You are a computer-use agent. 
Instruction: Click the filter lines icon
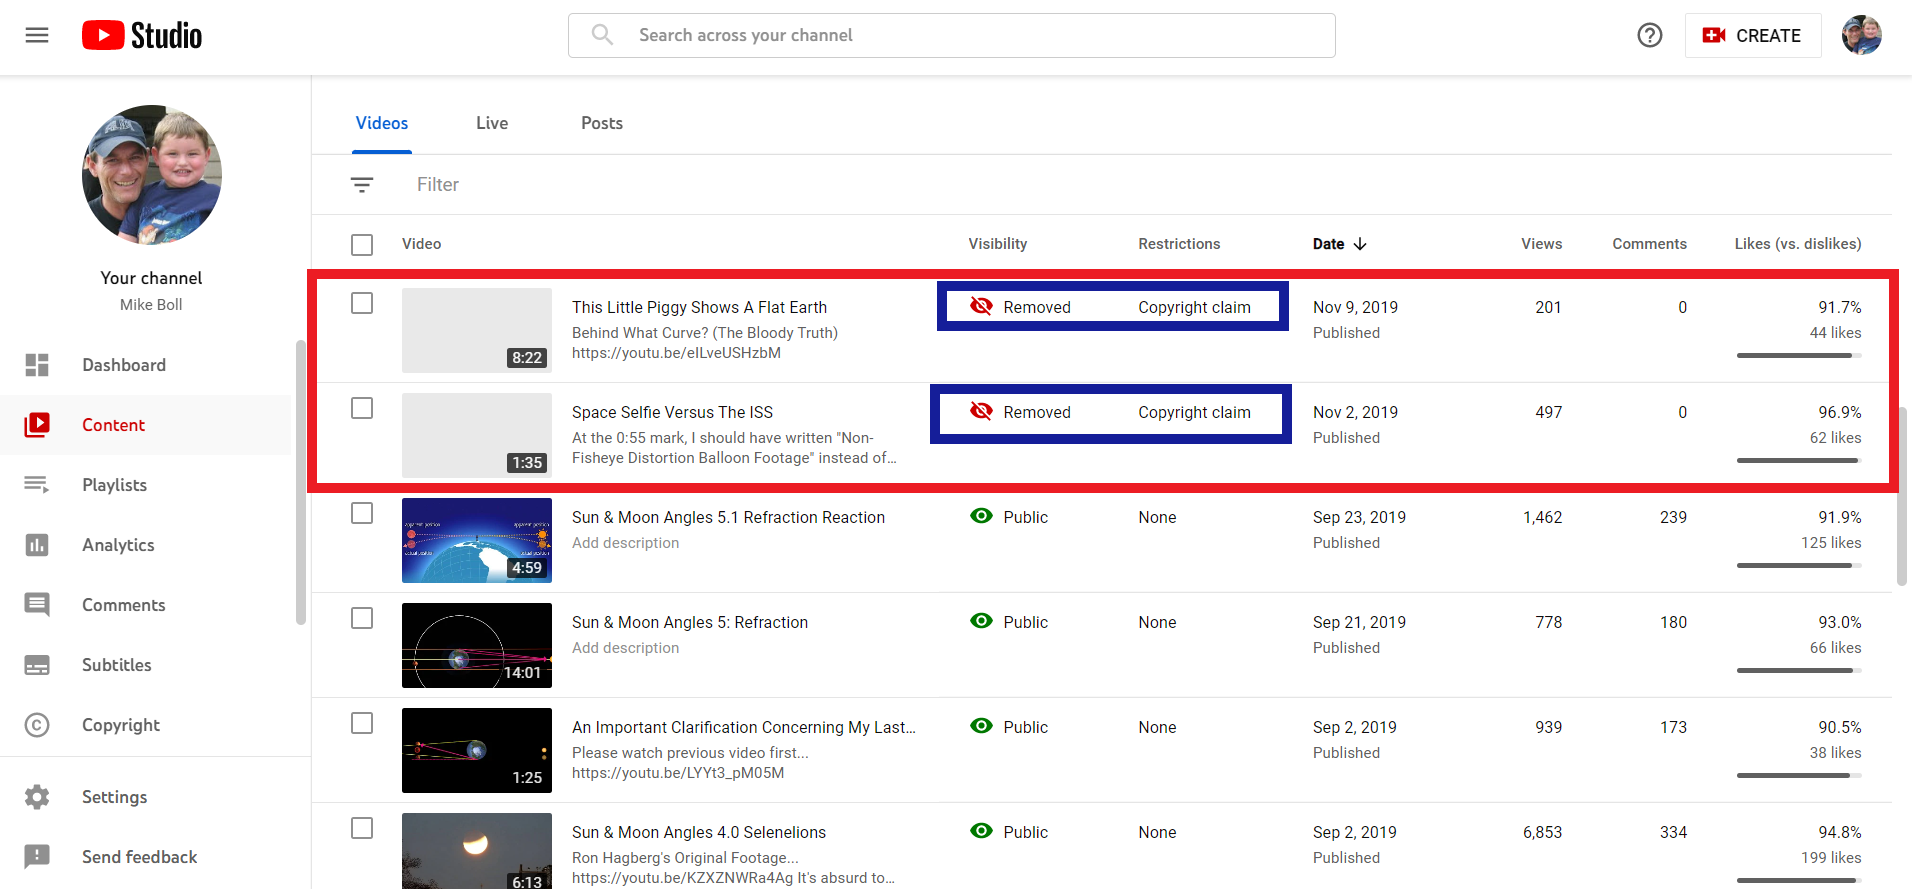point(362,185)
